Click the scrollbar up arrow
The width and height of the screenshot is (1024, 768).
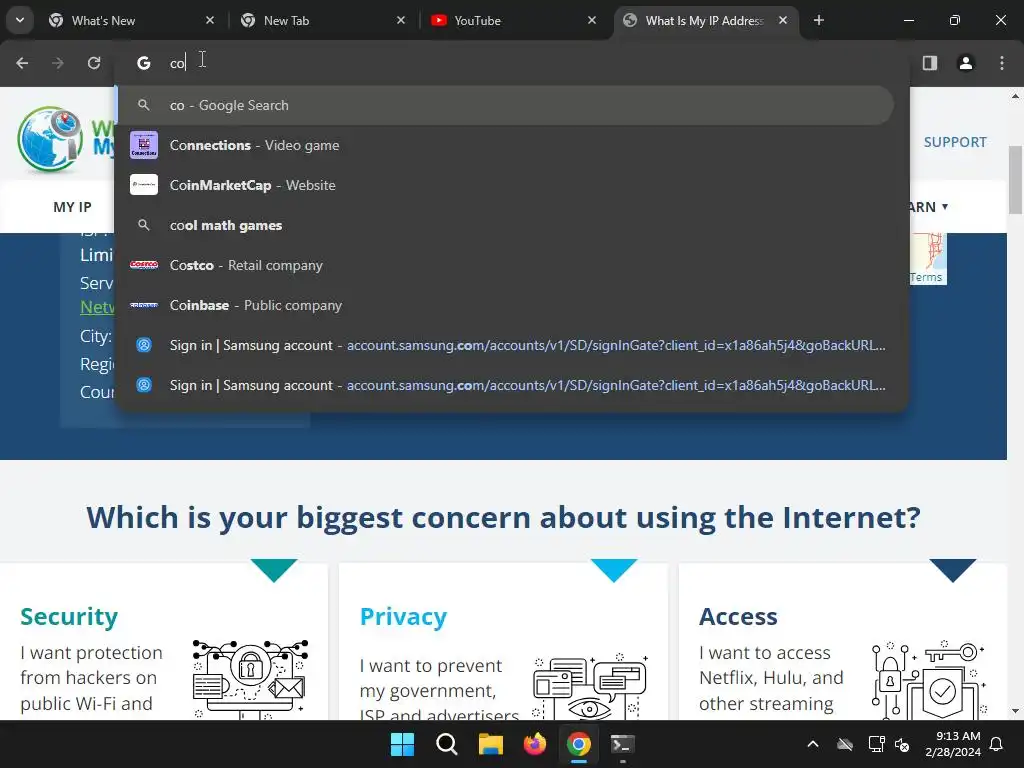[x=1015, y=96]
